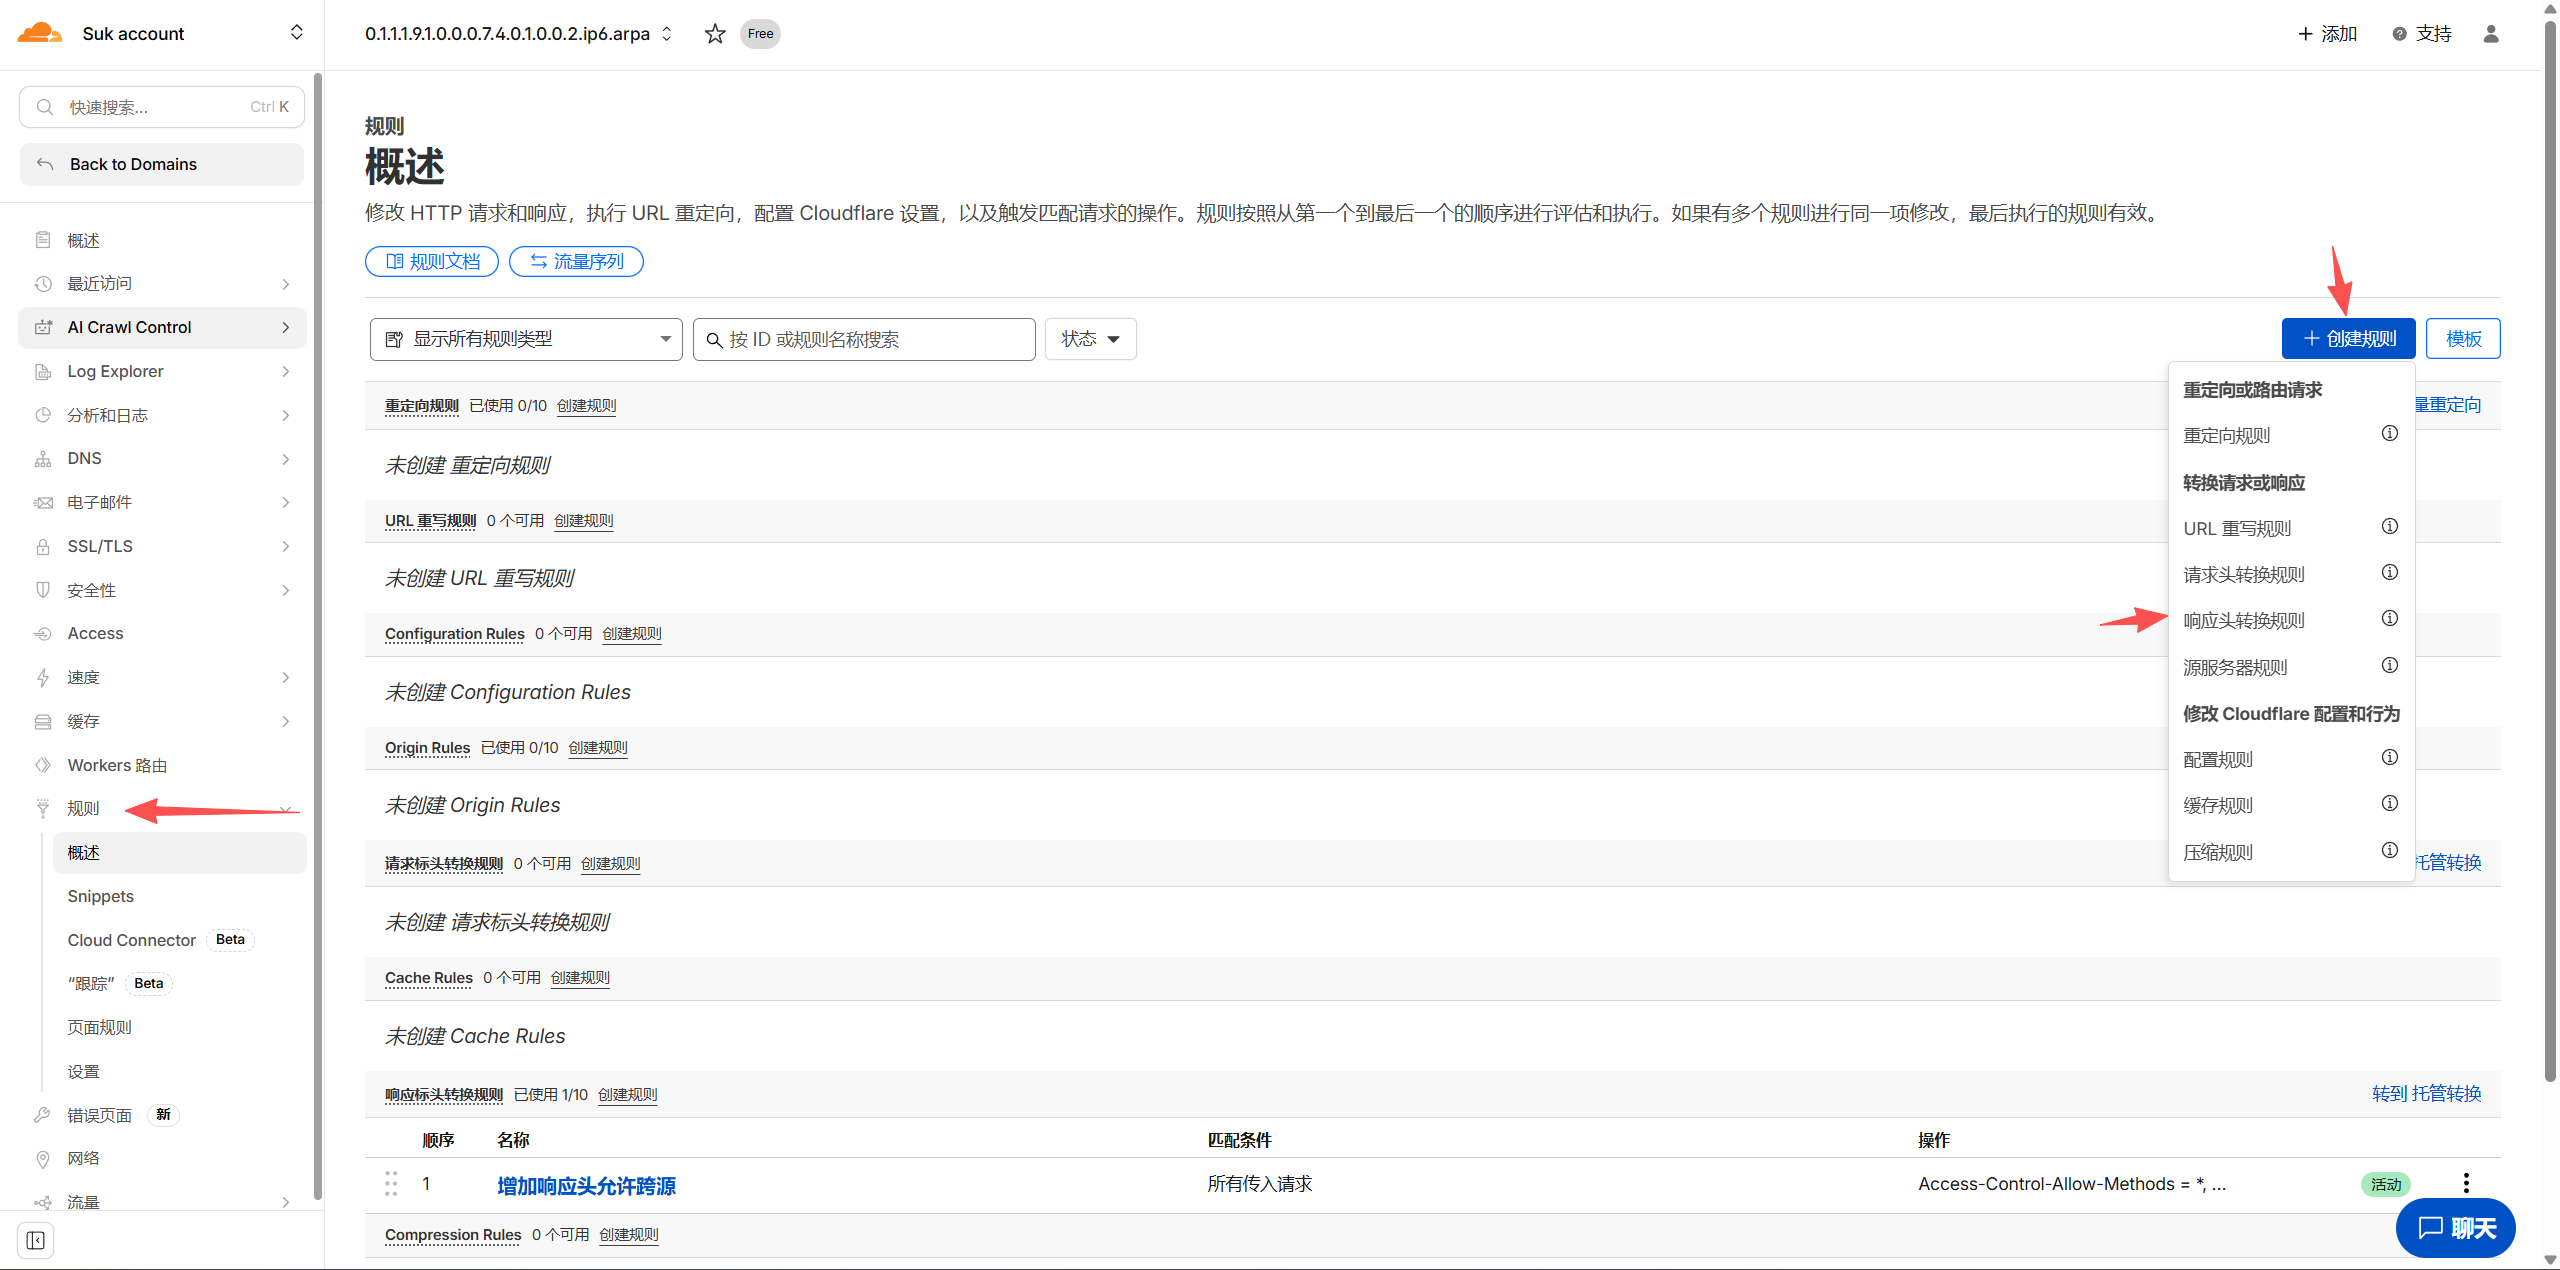Open the 聊天 chat button
The width and height of the screenshot is (2560, 1270).
click(x=2456, y=1228)
